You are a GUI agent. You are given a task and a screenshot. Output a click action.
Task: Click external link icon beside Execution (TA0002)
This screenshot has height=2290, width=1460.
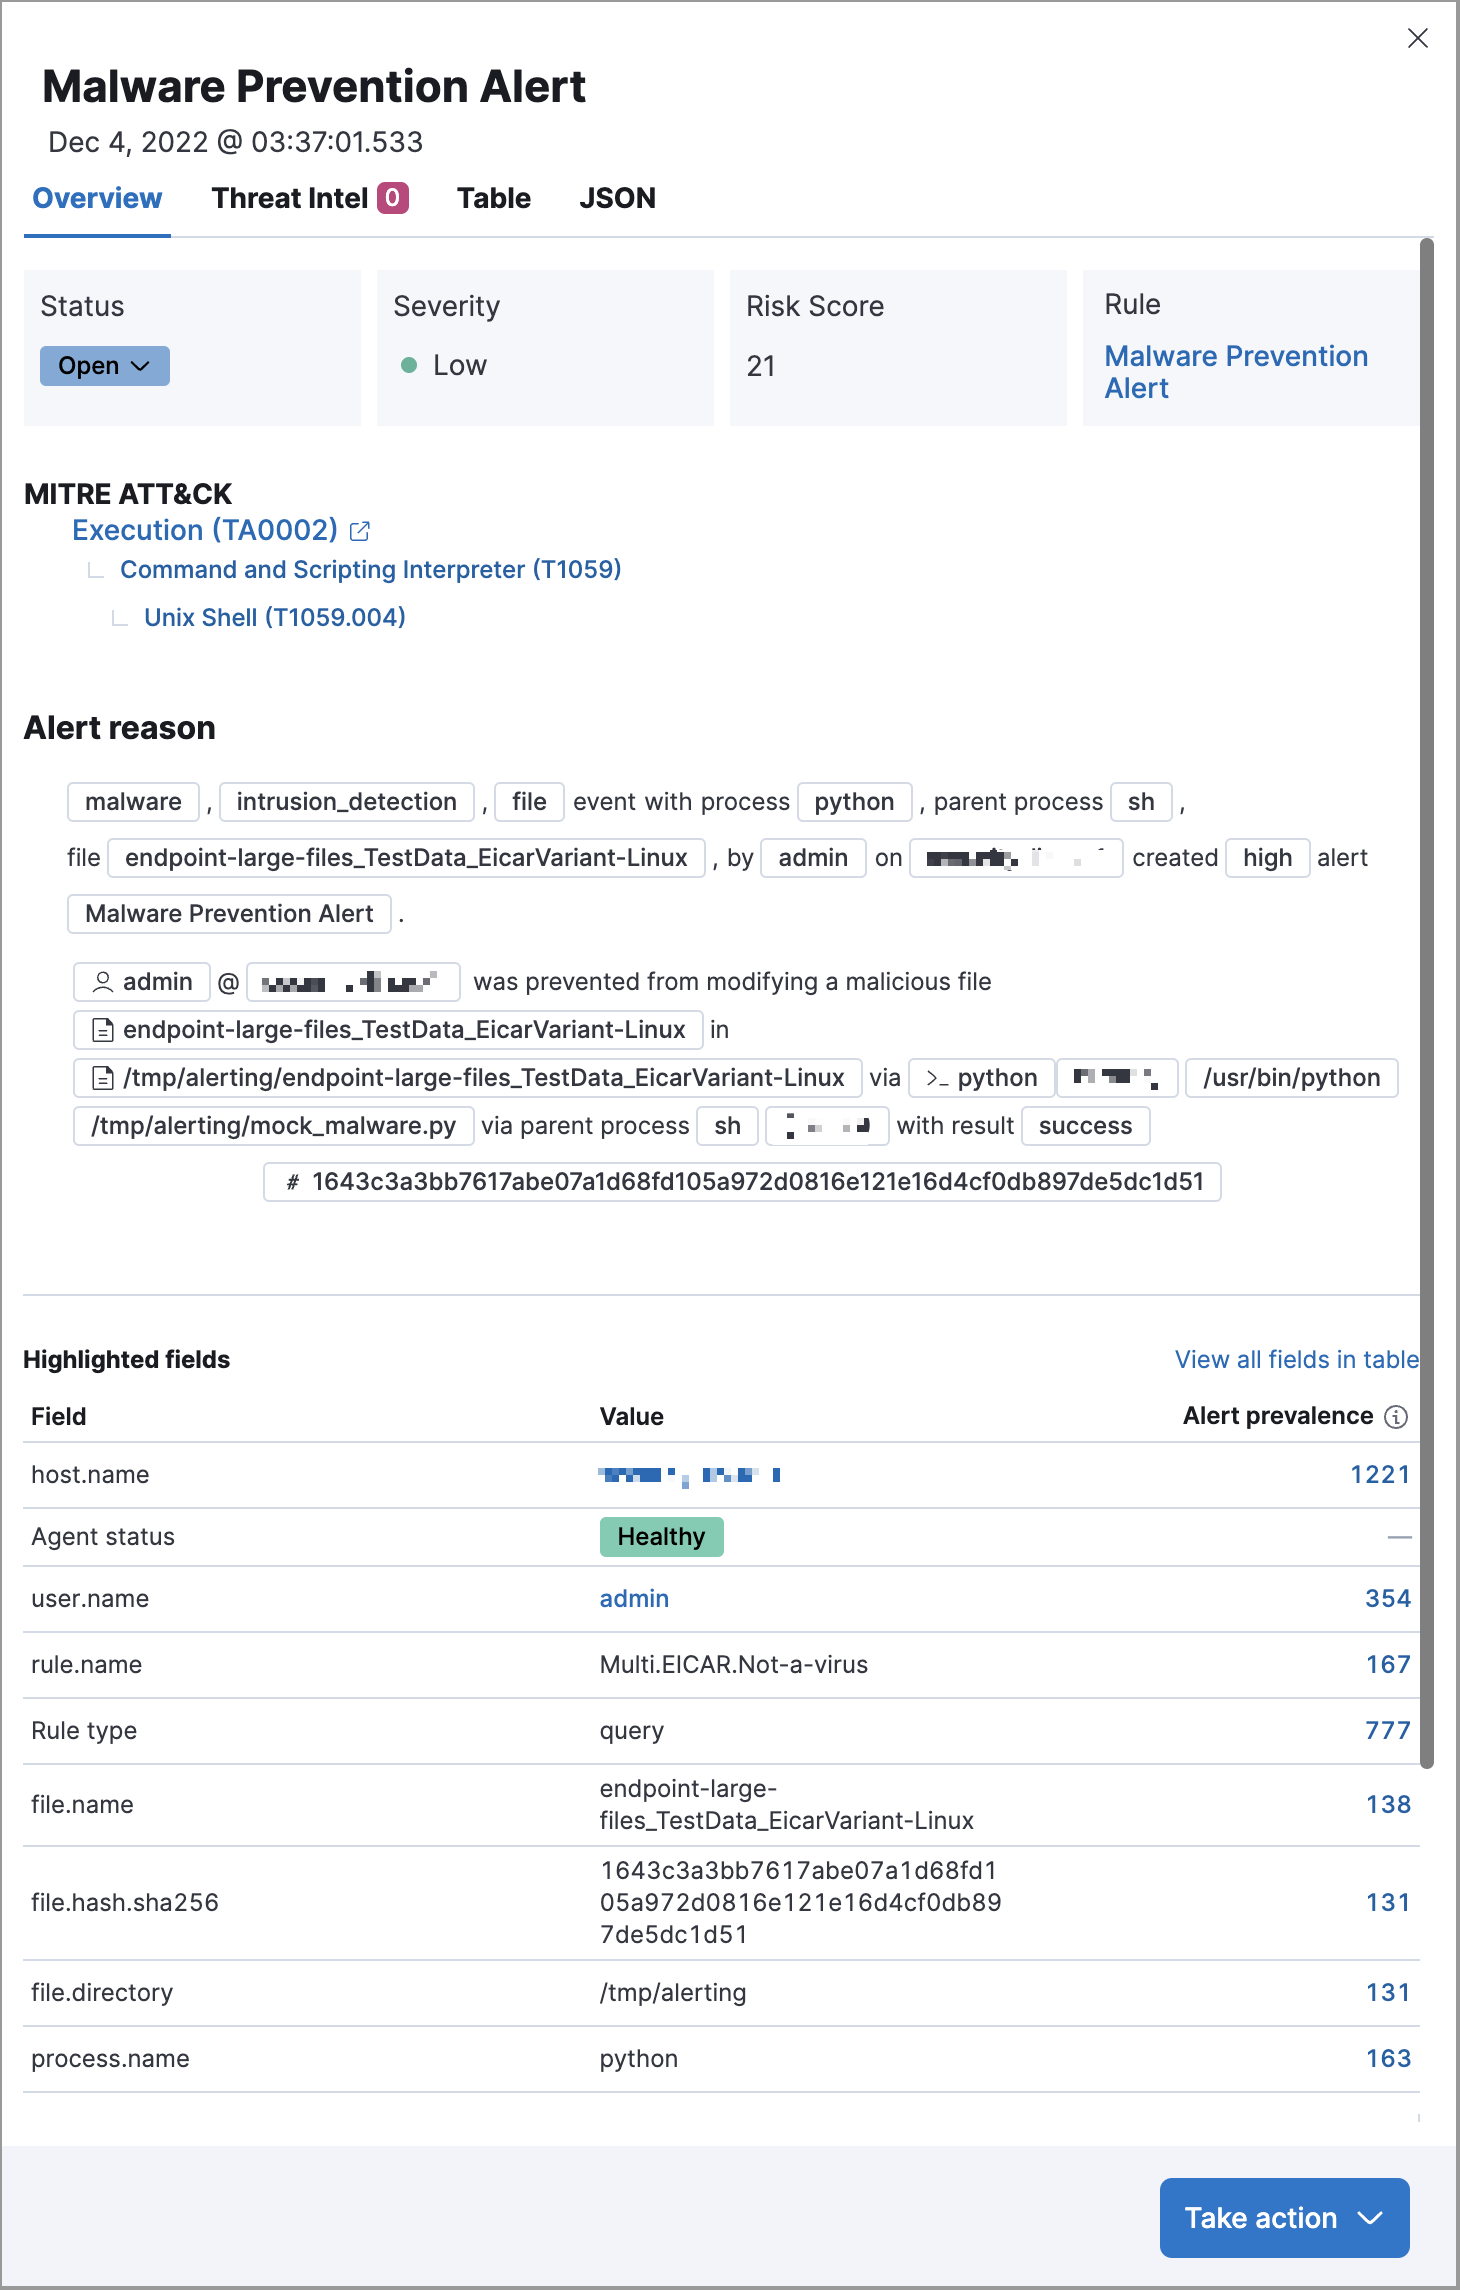pyautogui.click(x=360, y=531)
